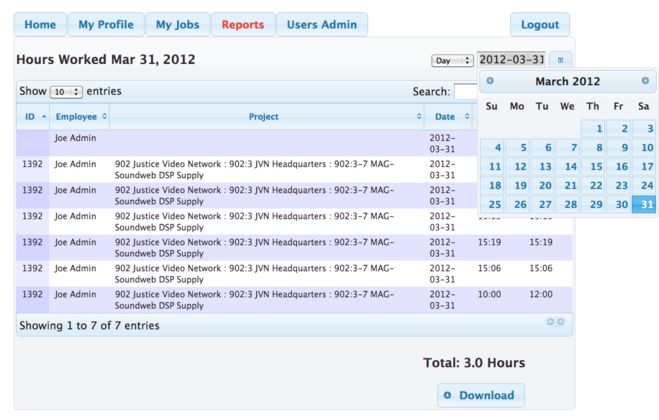Pick March 1 in the calendar
Screen dimensions: 659x420
click(593, 129)
